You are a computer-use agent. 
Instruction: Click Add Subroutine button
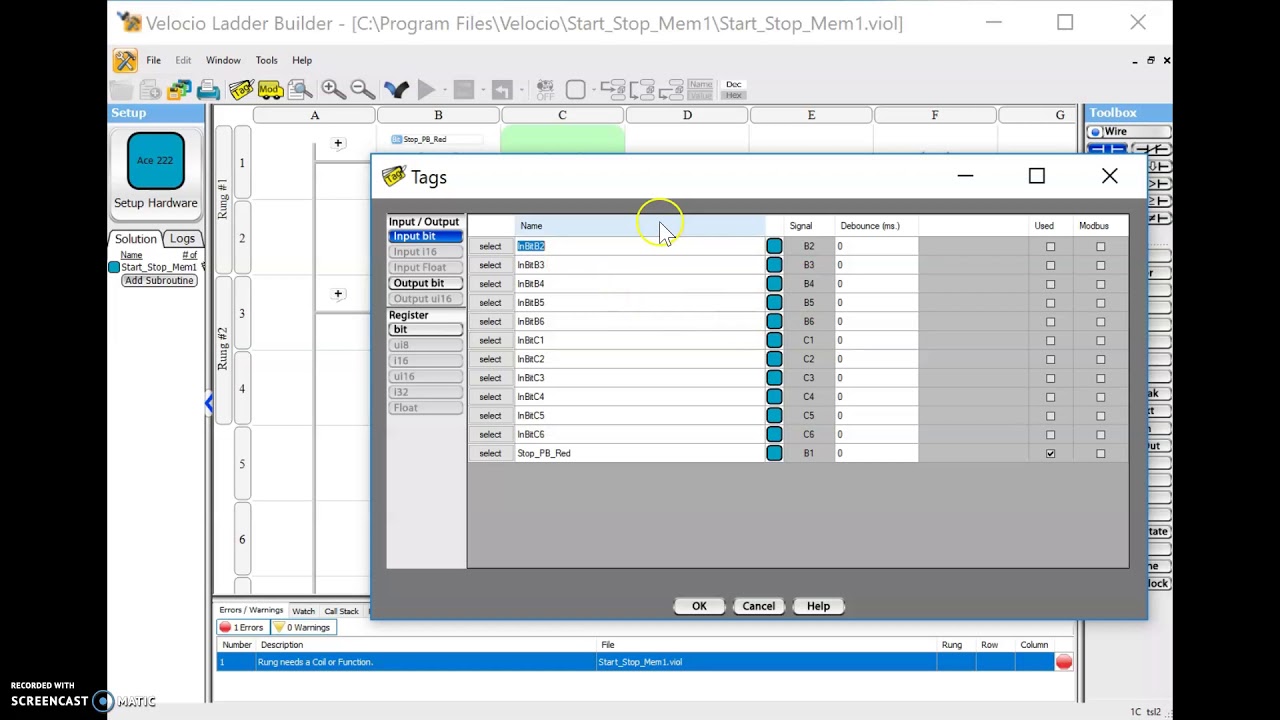[159, 281]
